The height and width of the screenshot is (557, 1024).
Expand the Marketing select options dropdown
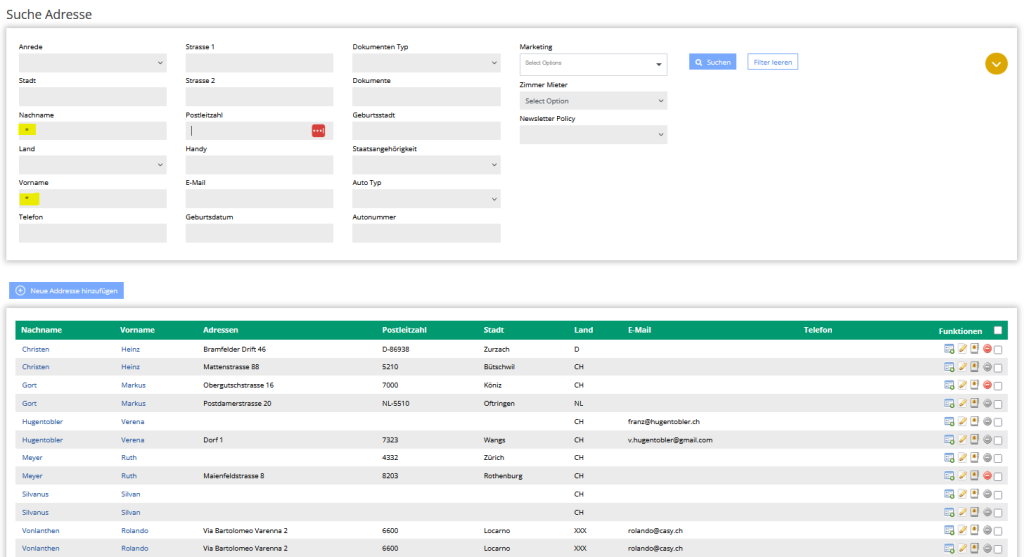pos(593,64)
